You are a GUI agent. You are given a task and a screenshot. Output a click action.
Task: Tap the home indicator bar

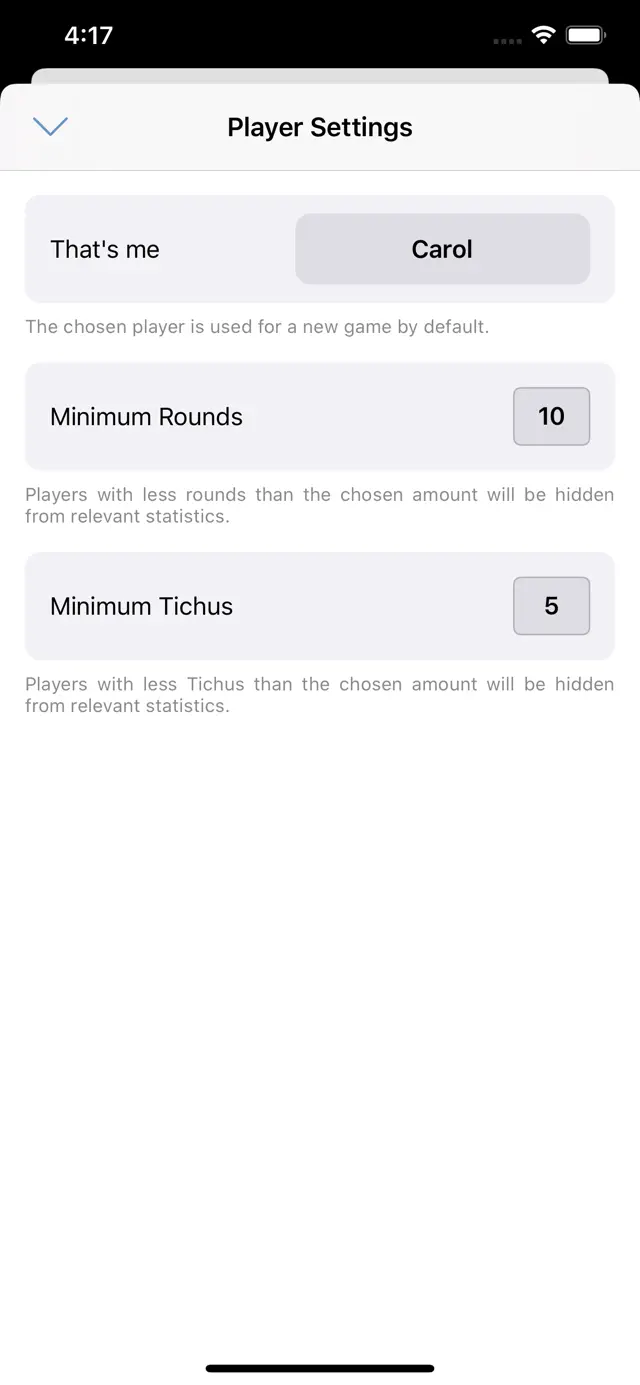tap(320, 1367)
